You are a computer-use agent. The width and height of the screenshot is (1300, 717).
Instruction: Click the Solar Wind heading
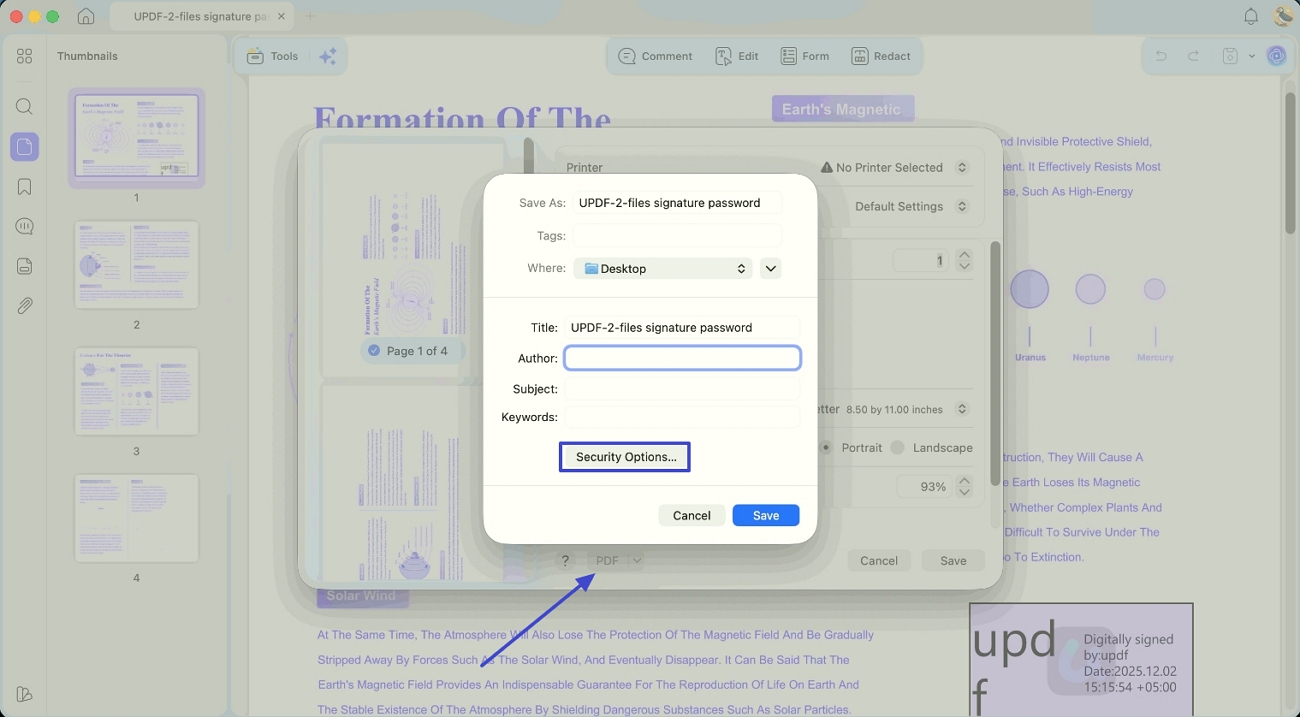click(362, 596)
